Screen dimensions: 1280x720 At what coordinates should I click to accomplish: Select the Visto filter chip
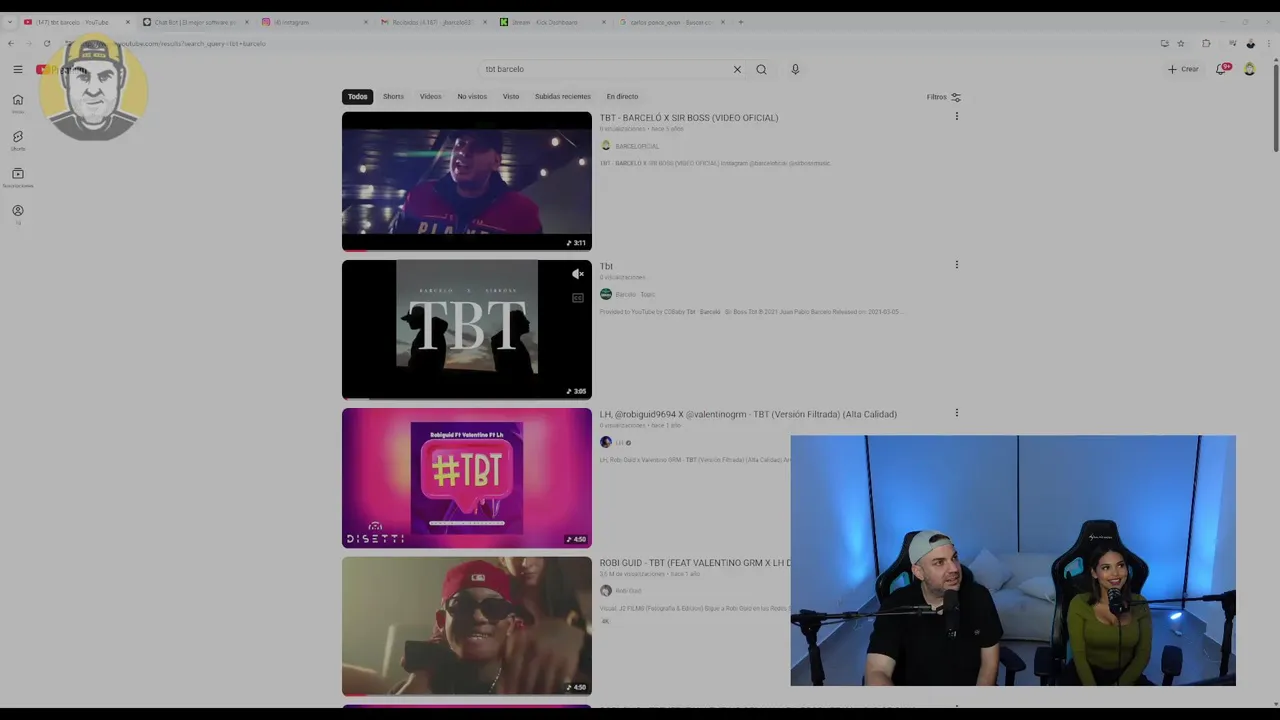click(511, 97)
